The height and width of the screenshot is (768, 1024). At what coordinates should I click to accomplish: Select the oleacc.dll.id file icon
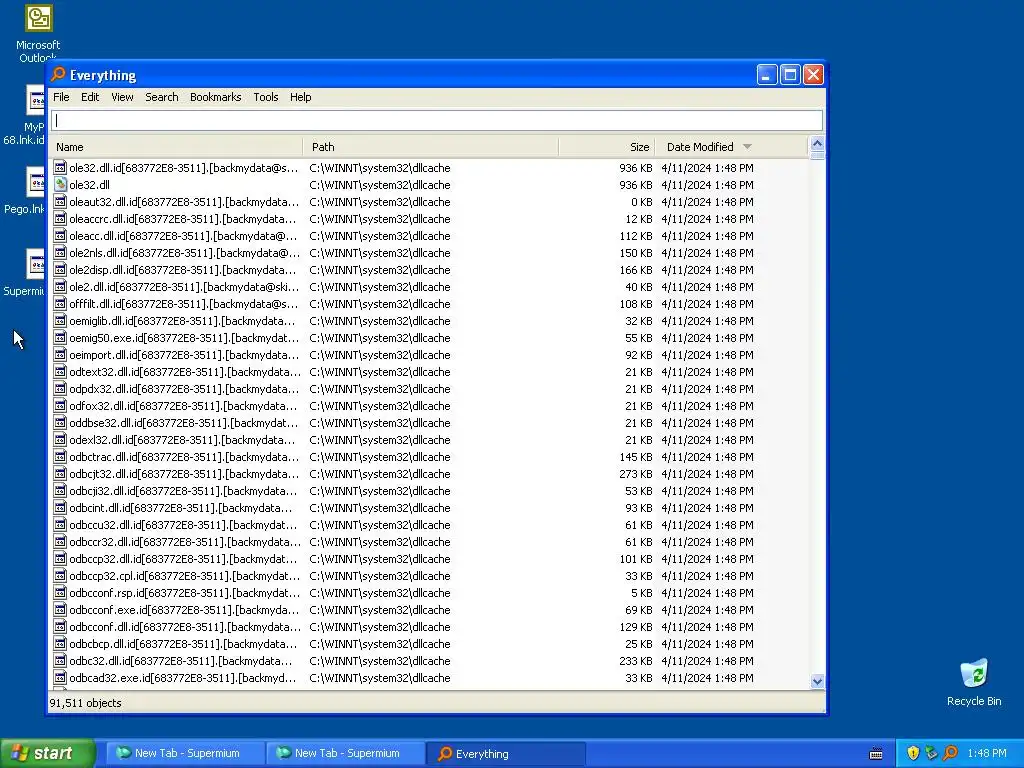pos(60,236)
